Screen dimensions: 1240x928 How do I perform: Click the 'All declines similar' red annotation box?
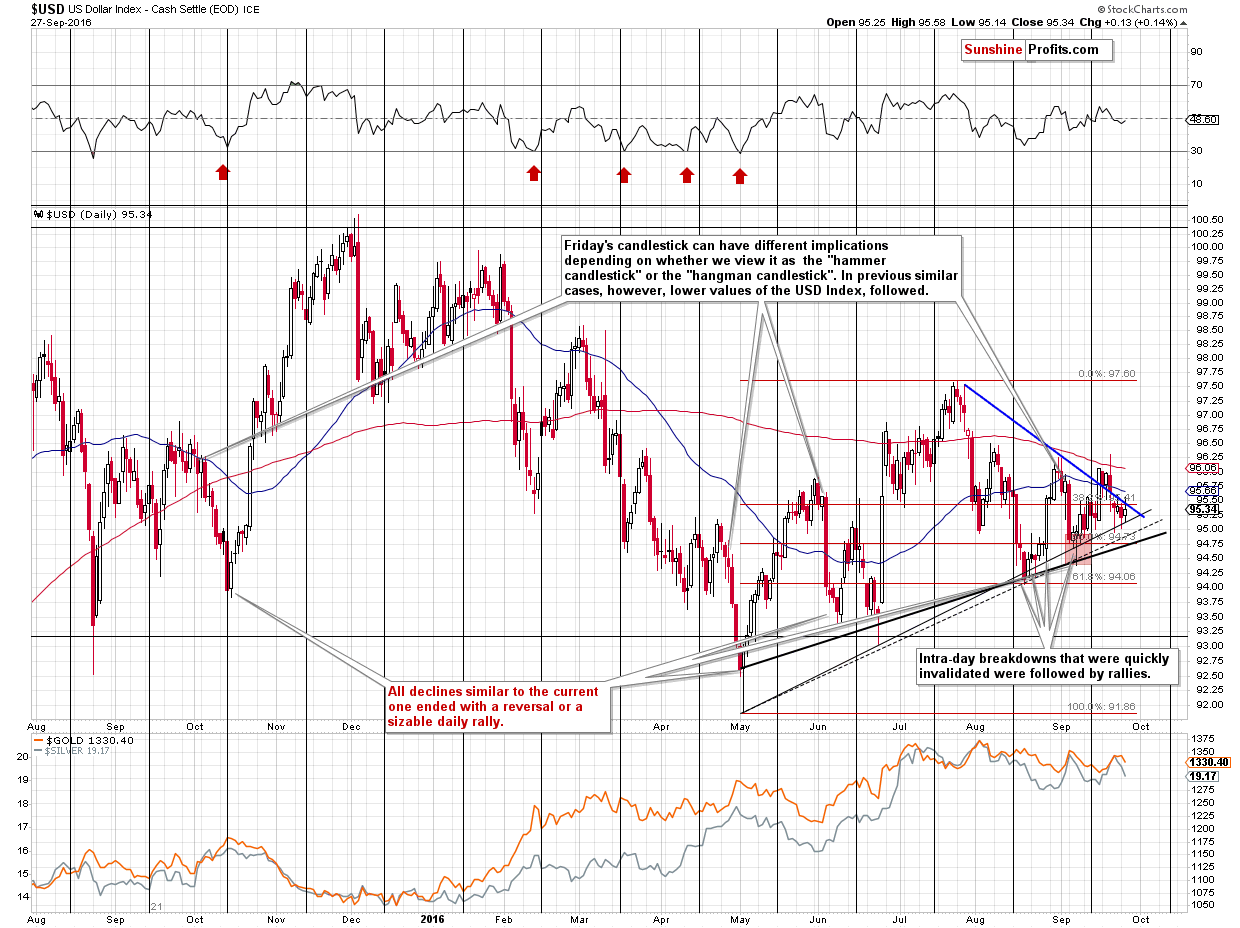(x=497, y=708)
